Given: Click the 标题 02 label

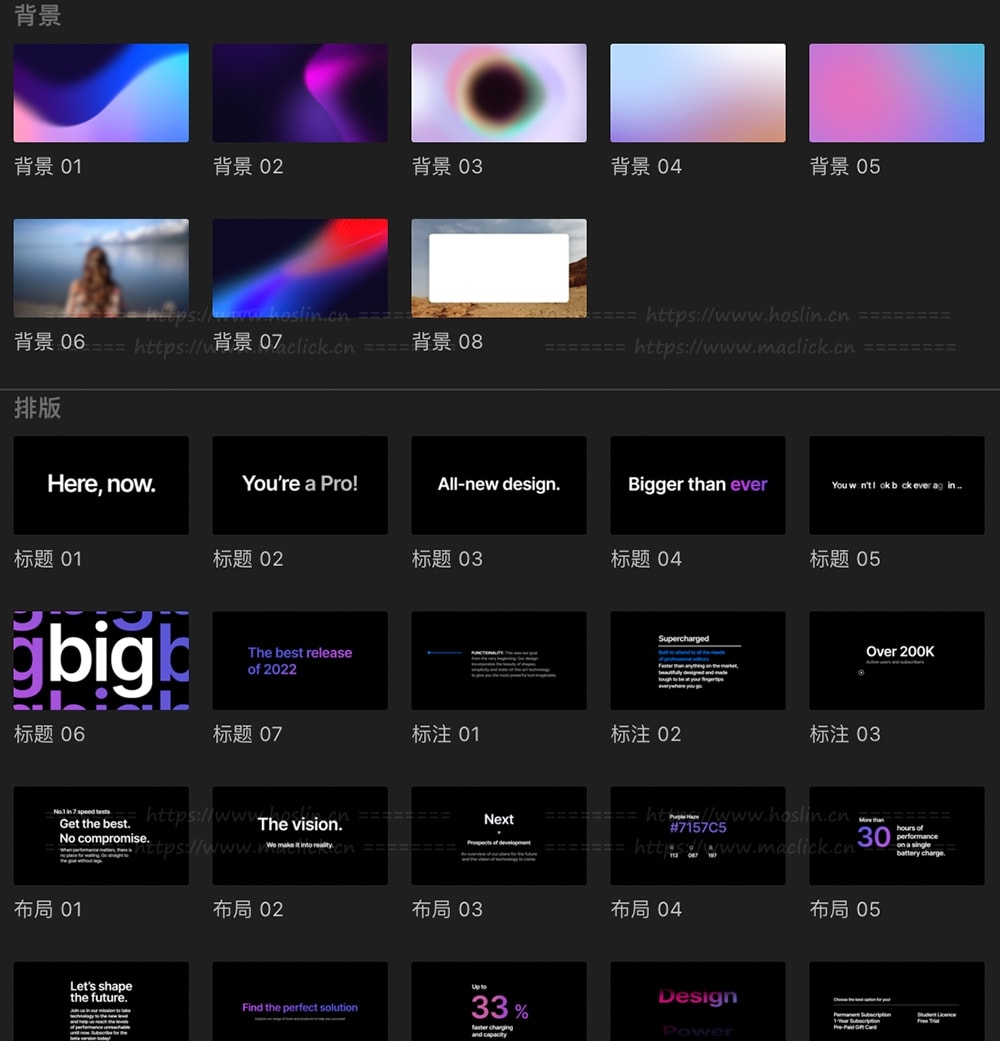Looking at the screenshot, I should [x=248, y=558].
